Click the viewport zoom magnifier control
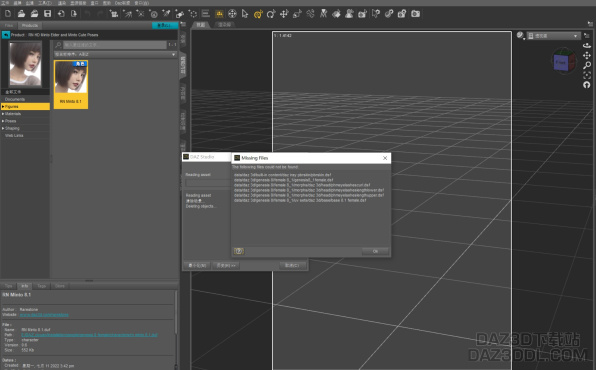 pyautogui.click(x=587, y=65)
